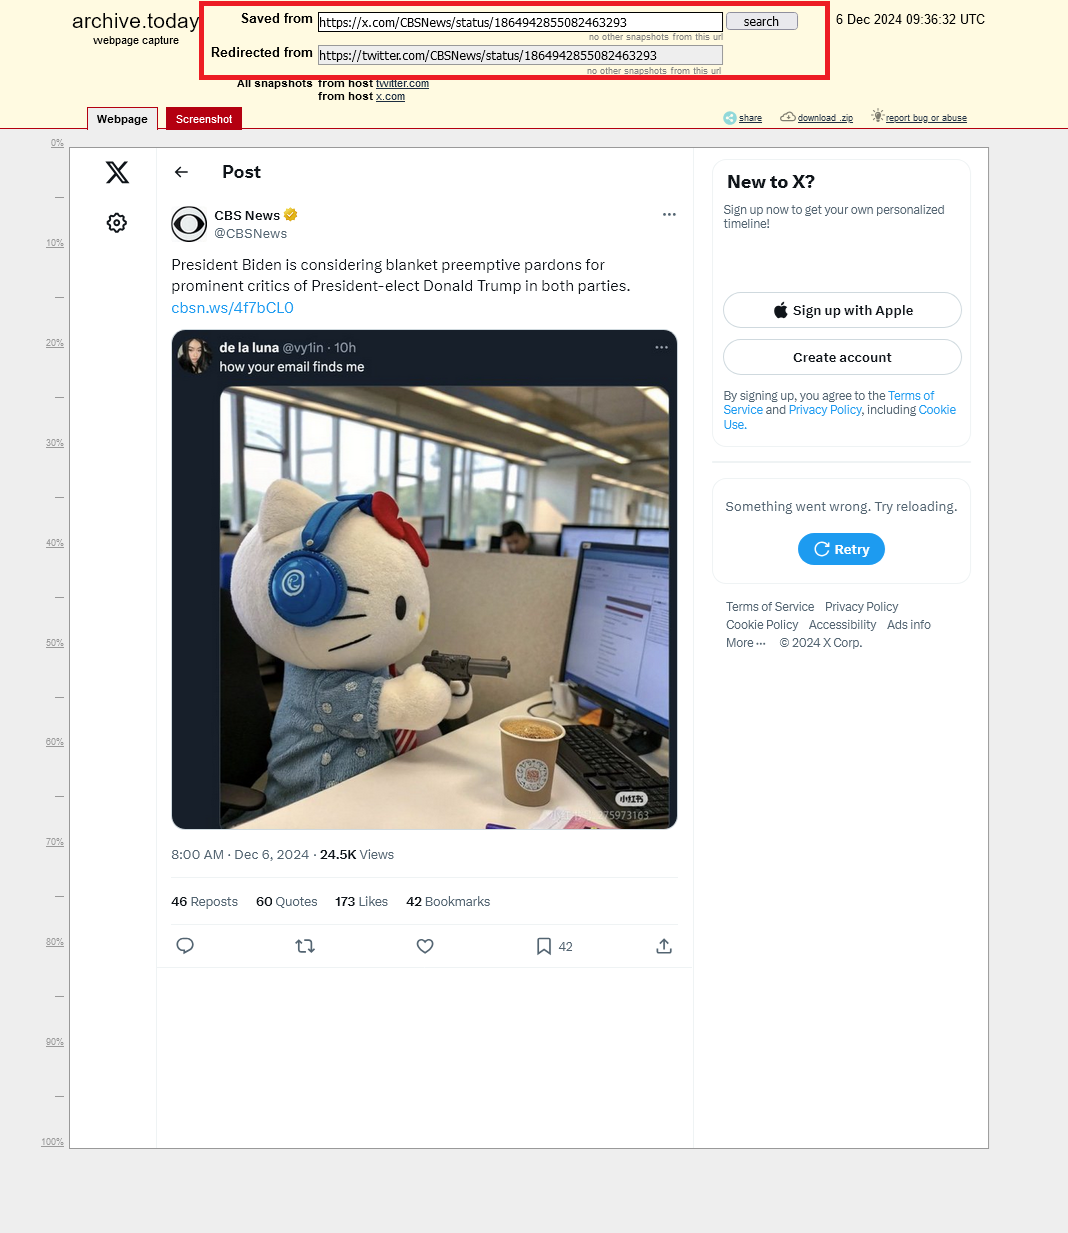Open Hello Kitty image thumbnail
Screen dimensions: 1068x1233
point(444,608)
